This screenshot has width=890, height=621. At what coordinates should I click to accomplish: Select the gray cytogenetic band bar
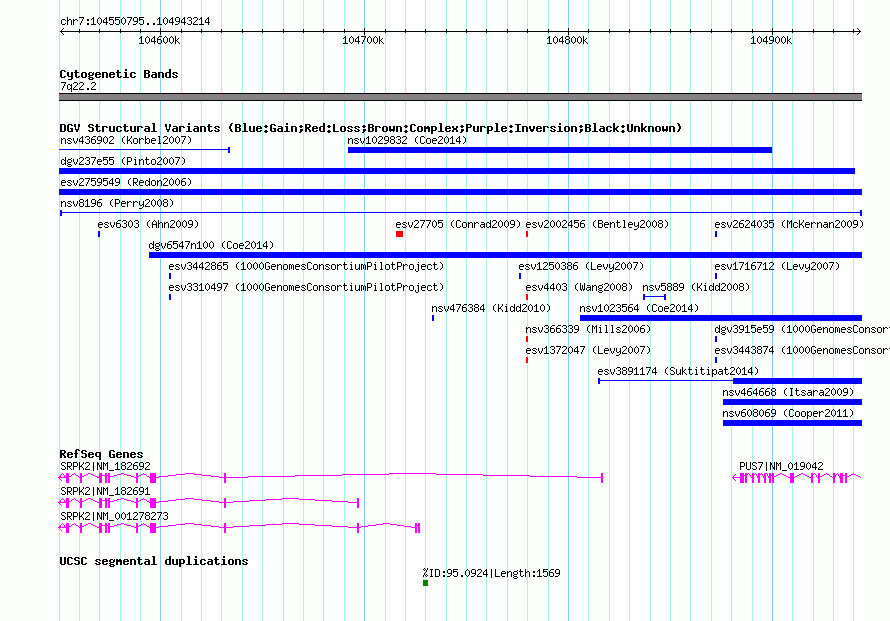point(460,97)
